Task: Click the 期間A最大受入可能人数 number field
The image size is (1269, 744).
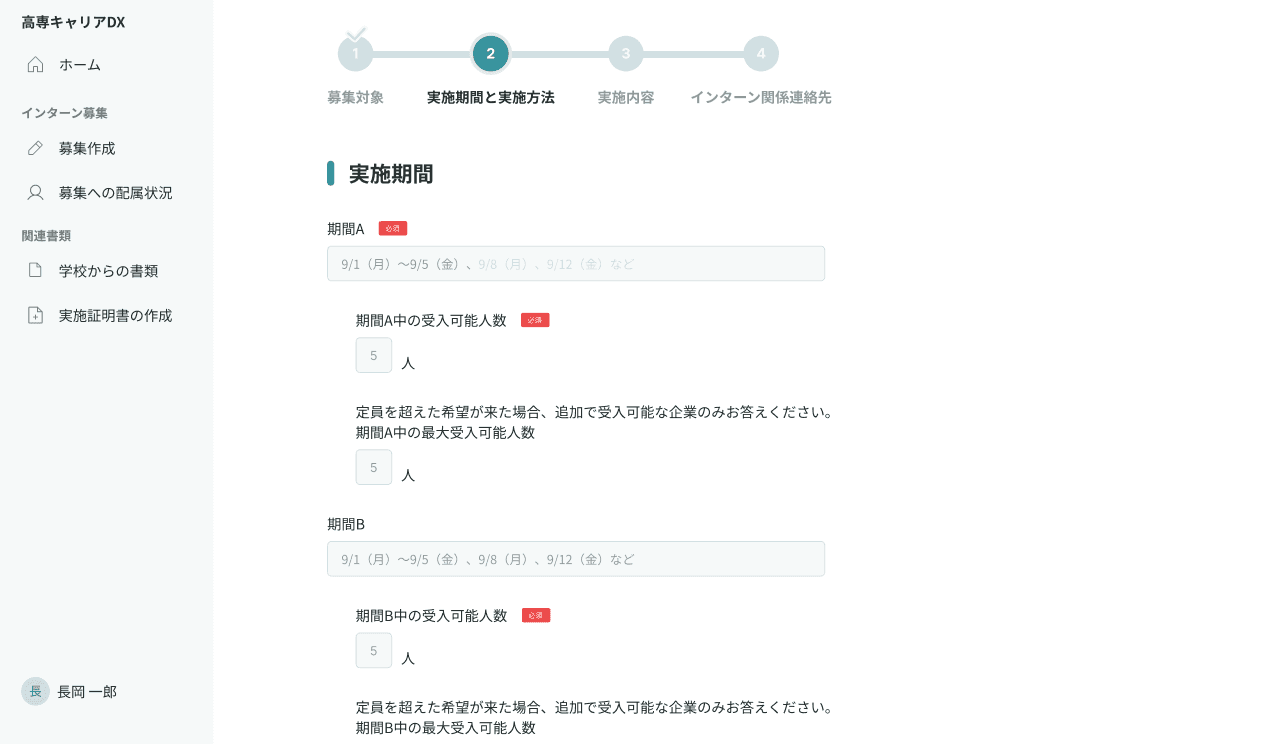Action: tap(373, 466)
